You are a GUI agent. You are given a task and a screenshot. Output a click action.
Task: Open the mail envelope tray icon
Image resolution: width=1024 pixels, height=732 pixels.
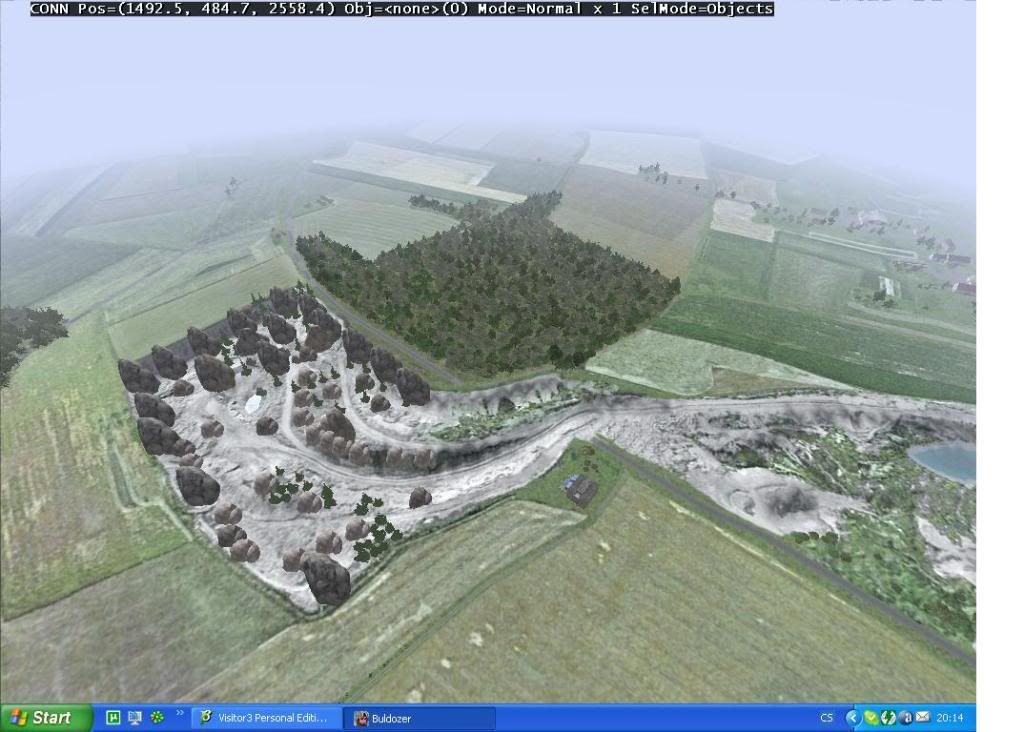coord(922,718)
